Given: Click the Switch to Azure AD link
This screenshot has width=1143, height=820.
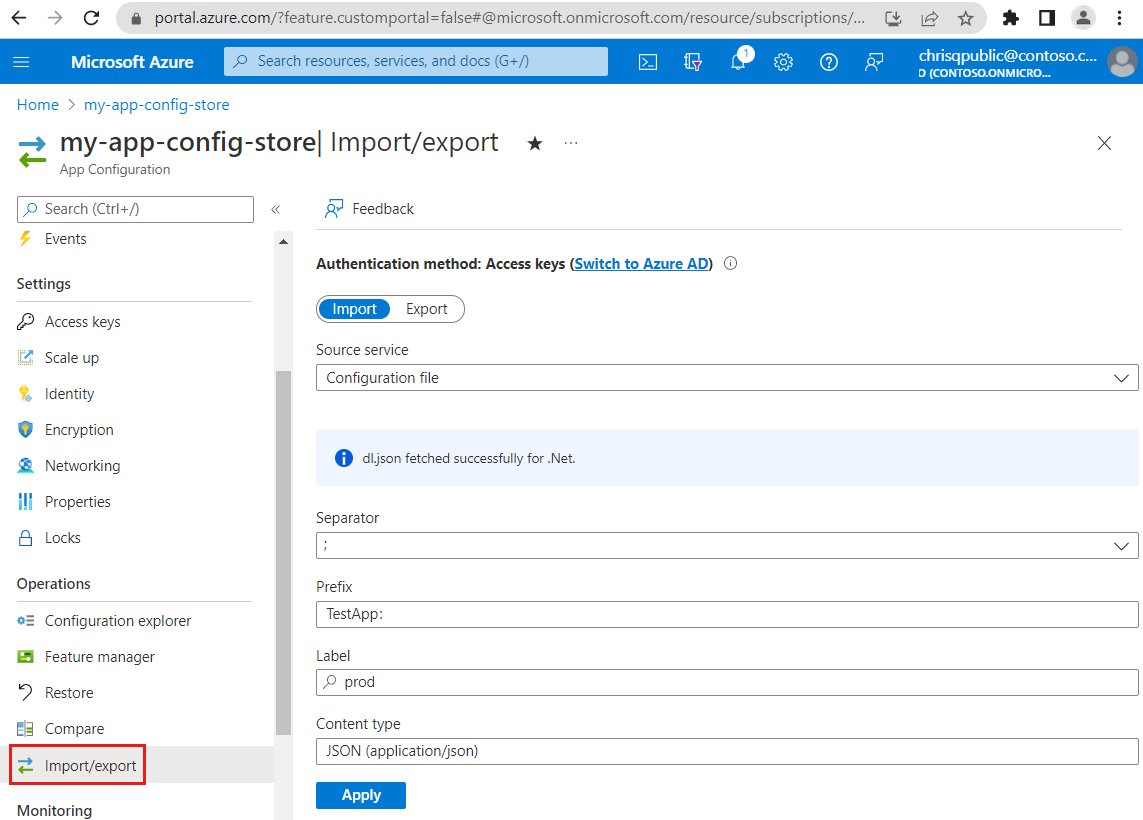Looking at the screenshot, I should point(640,263).
